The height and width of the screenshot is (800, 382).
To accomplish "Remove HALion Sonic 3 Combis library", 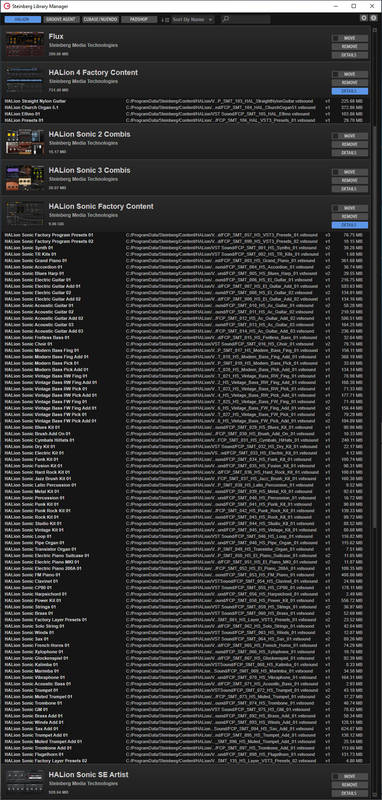I will tap(350, 180).
